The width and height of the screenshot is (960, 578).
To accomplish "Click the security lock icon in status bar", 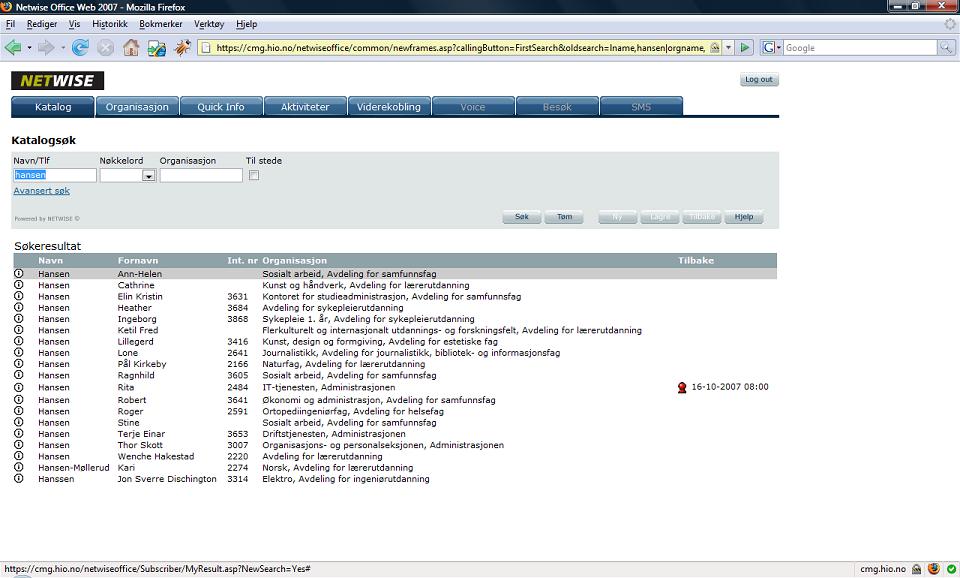I will 917,569.
